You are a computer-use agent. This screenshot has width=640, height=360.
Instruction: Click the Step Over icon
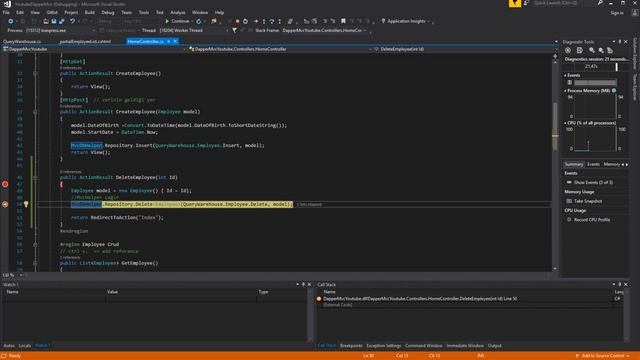coord(271,21)
